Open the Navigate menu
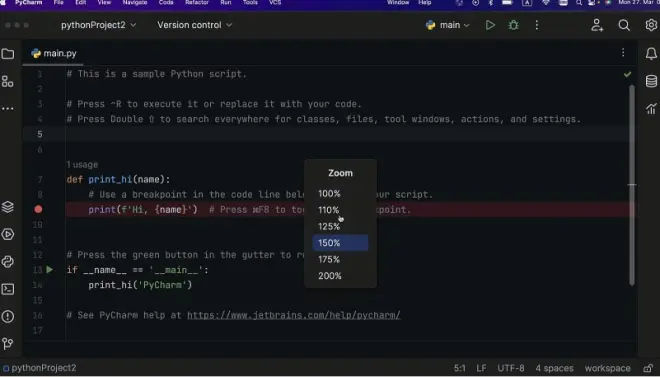Screen dimensions: 660x377 pos(135,3)
